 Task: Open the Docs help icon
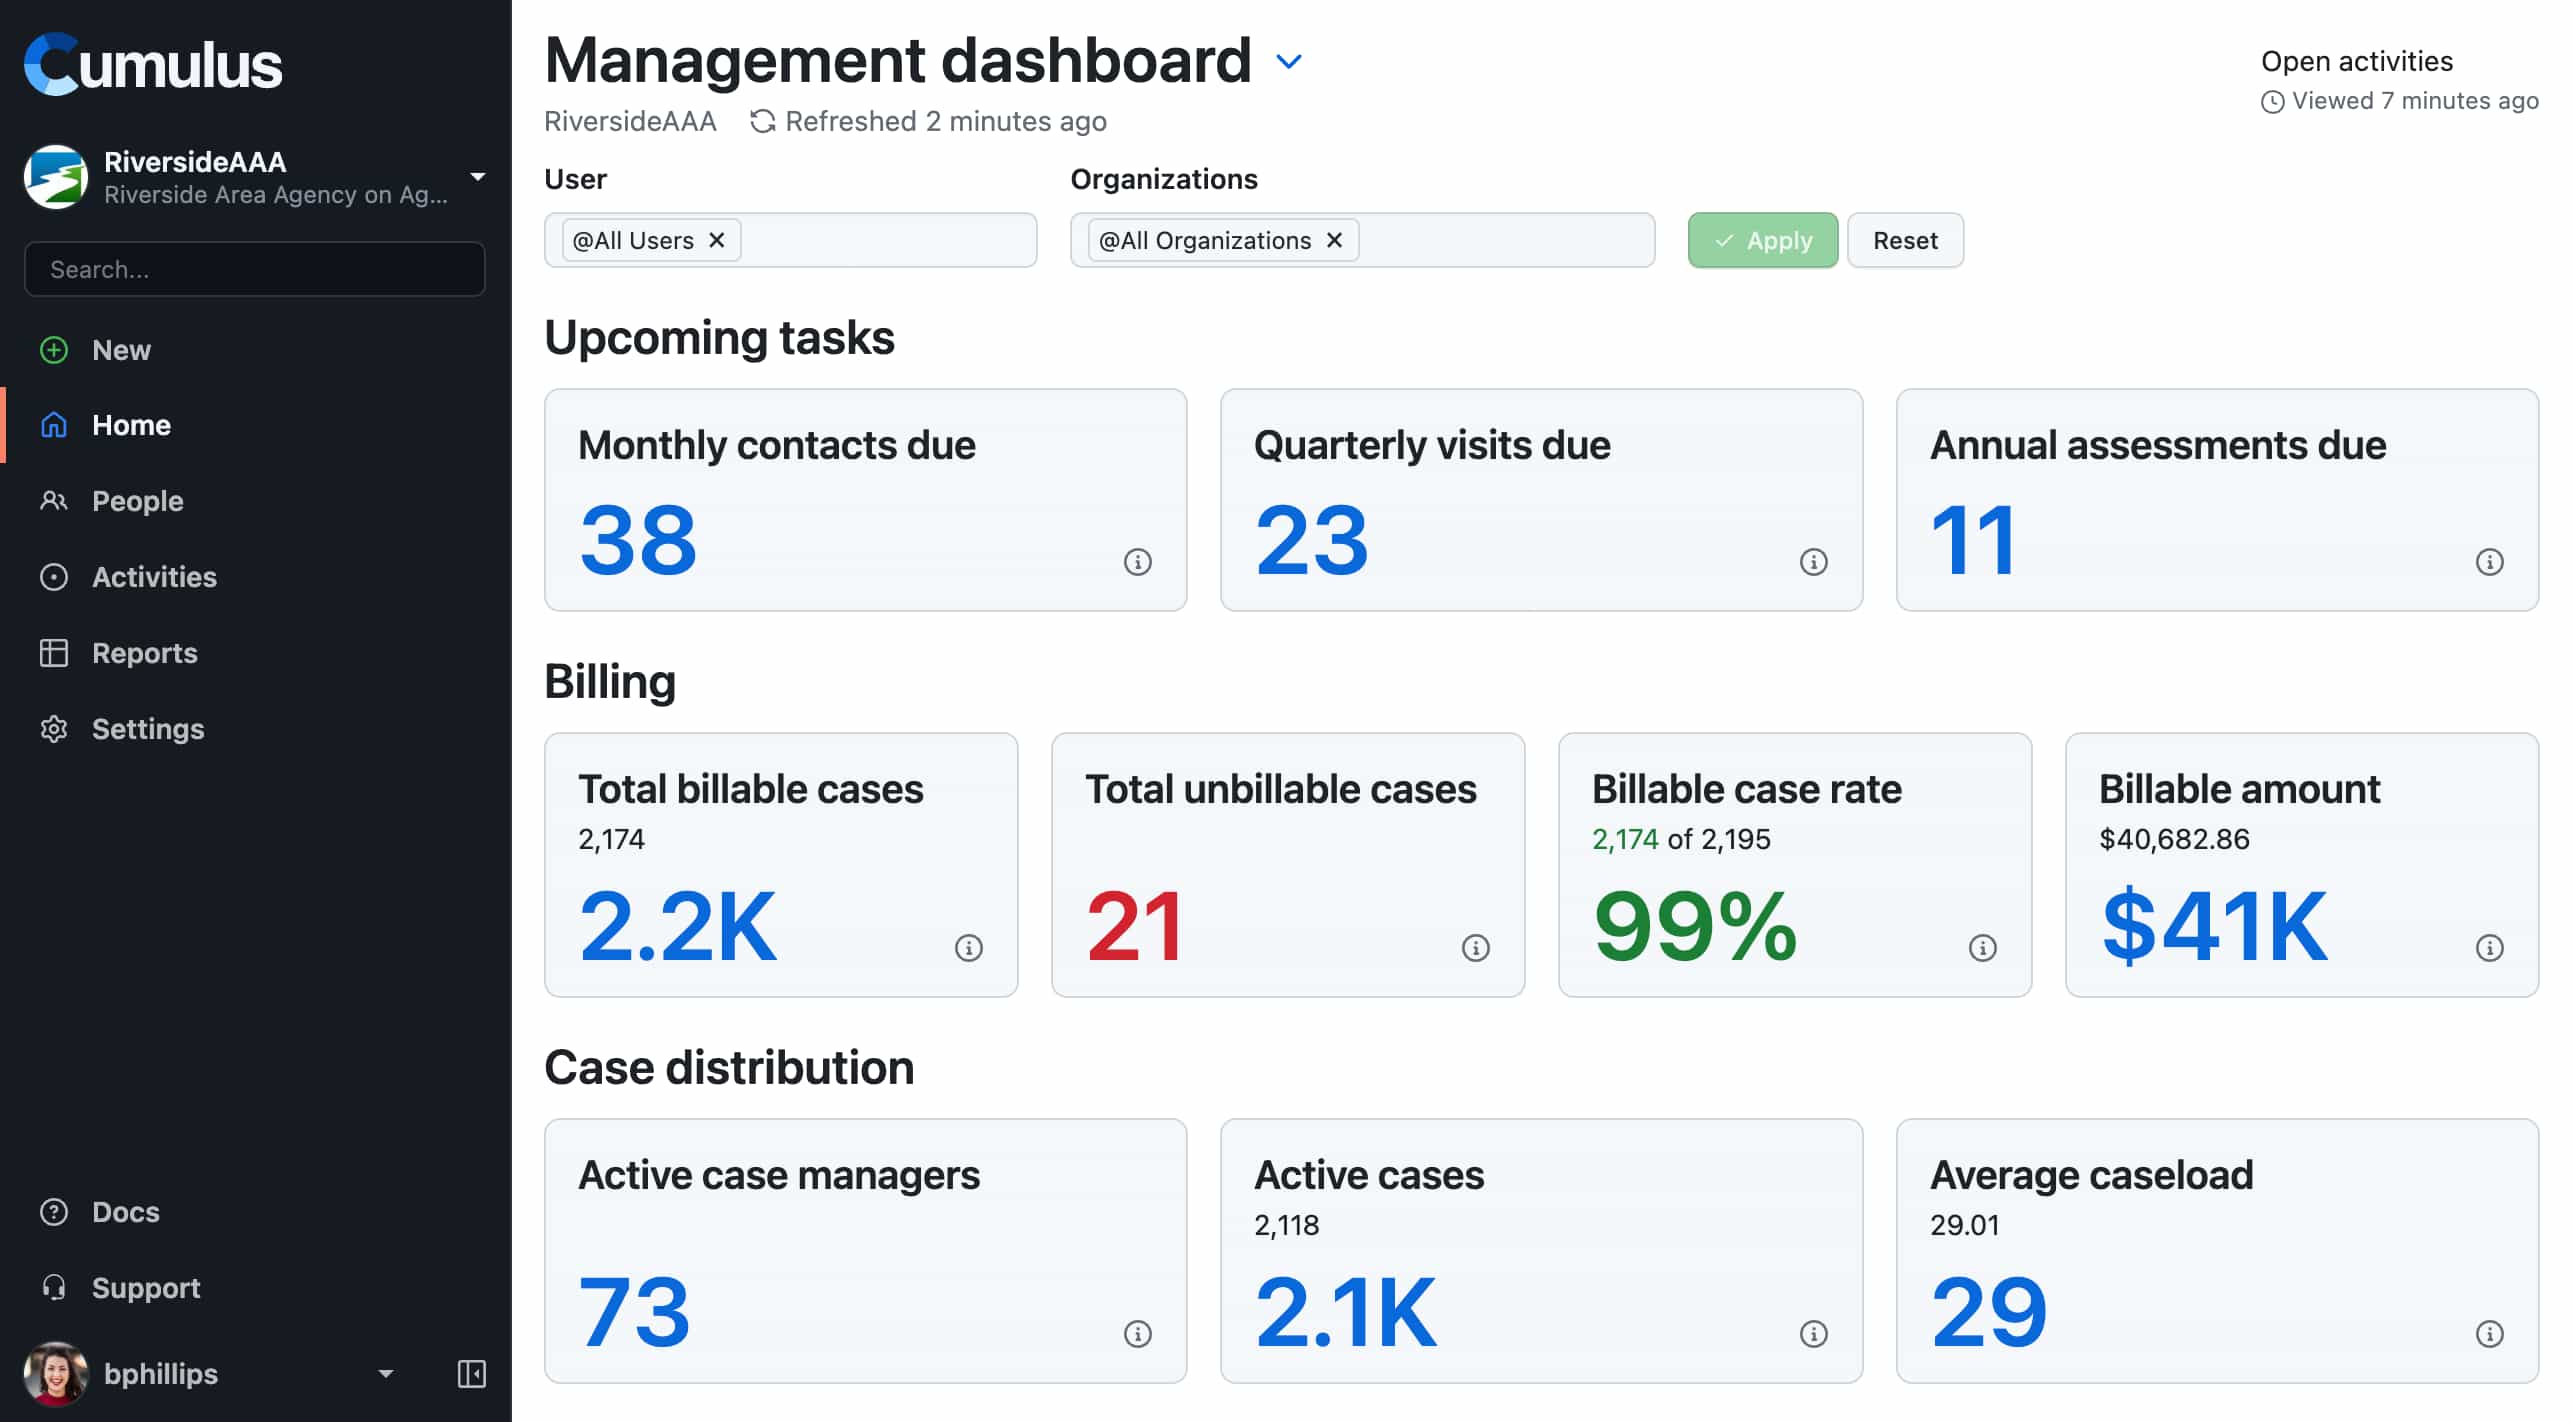tap(53, 1211)
